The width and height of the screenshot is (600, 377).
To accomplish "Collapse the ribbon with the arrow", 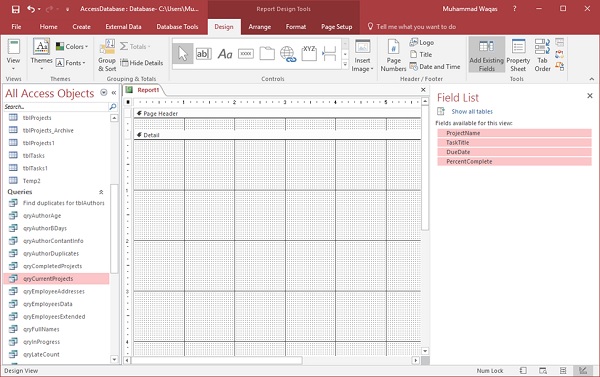I will tap(592, 79).
